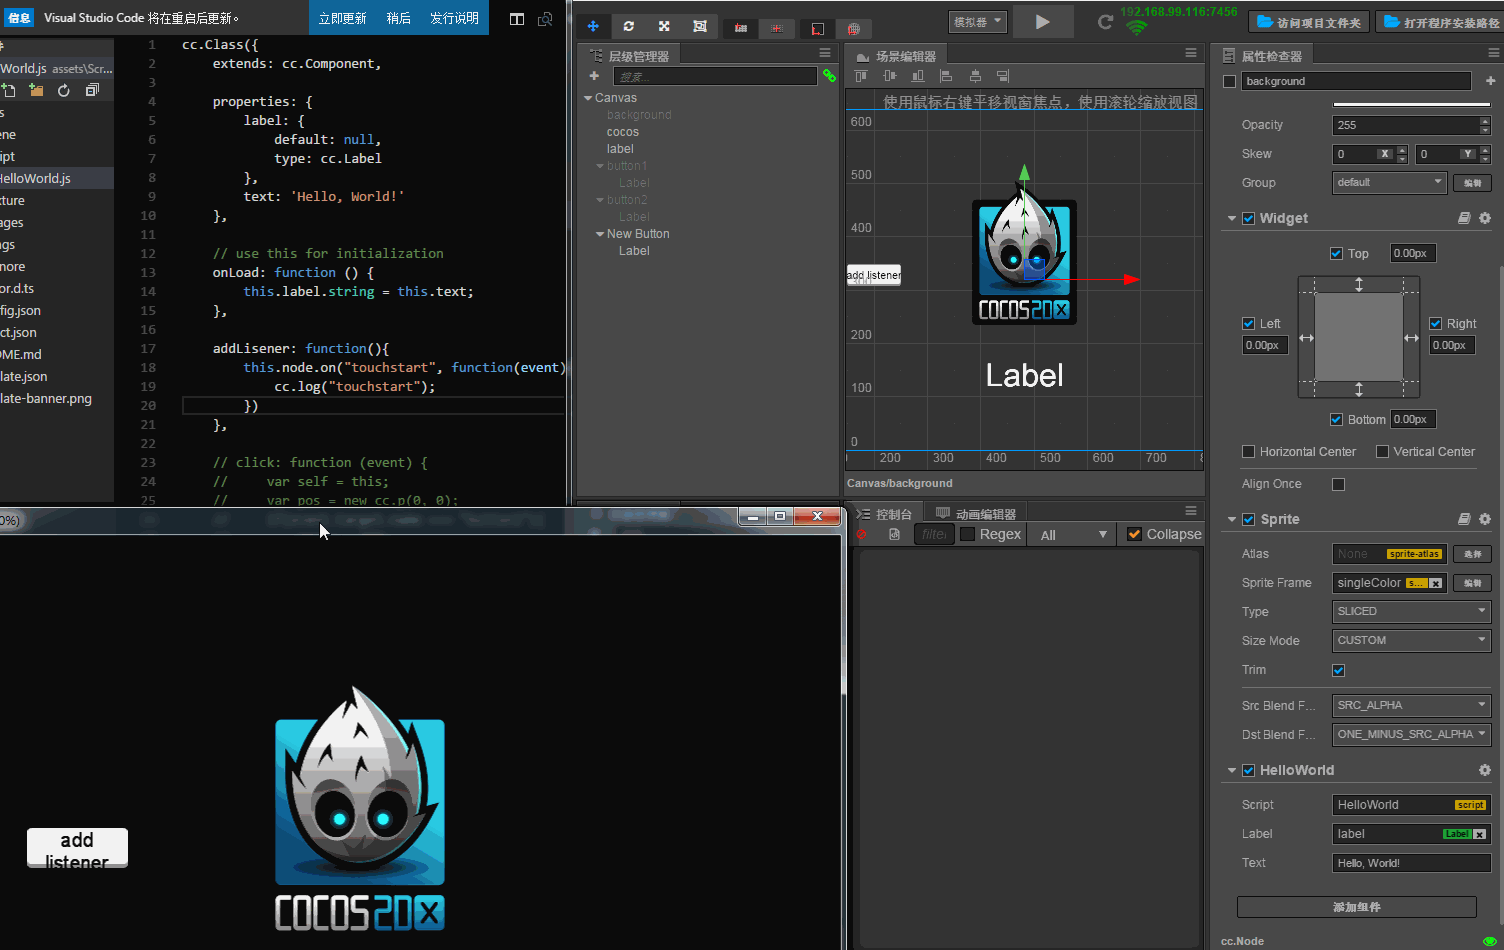Select the move transform tool in Cocos toolbar
Viewport: 1504px width, 950px height.
(593, 26)
